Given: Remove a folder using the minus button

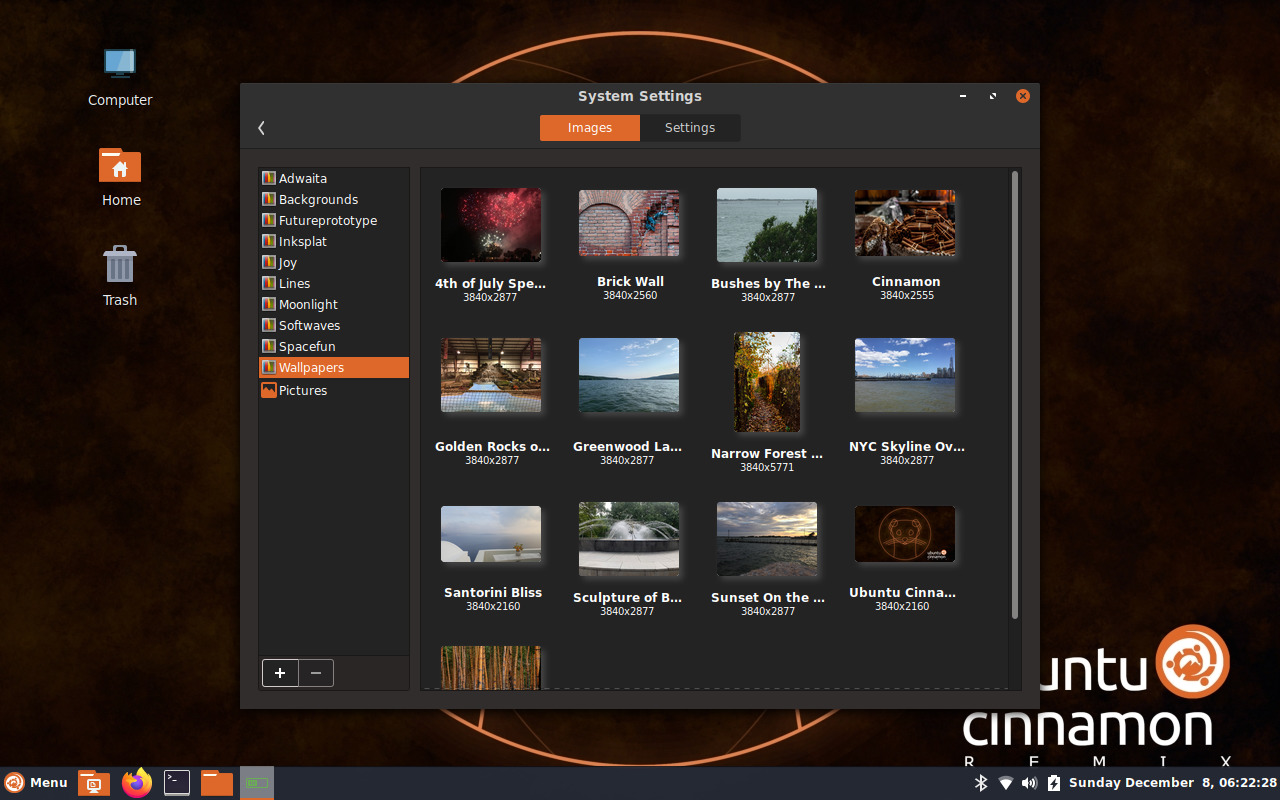Looking at the screenshot, I should click(x=316, y=673).
